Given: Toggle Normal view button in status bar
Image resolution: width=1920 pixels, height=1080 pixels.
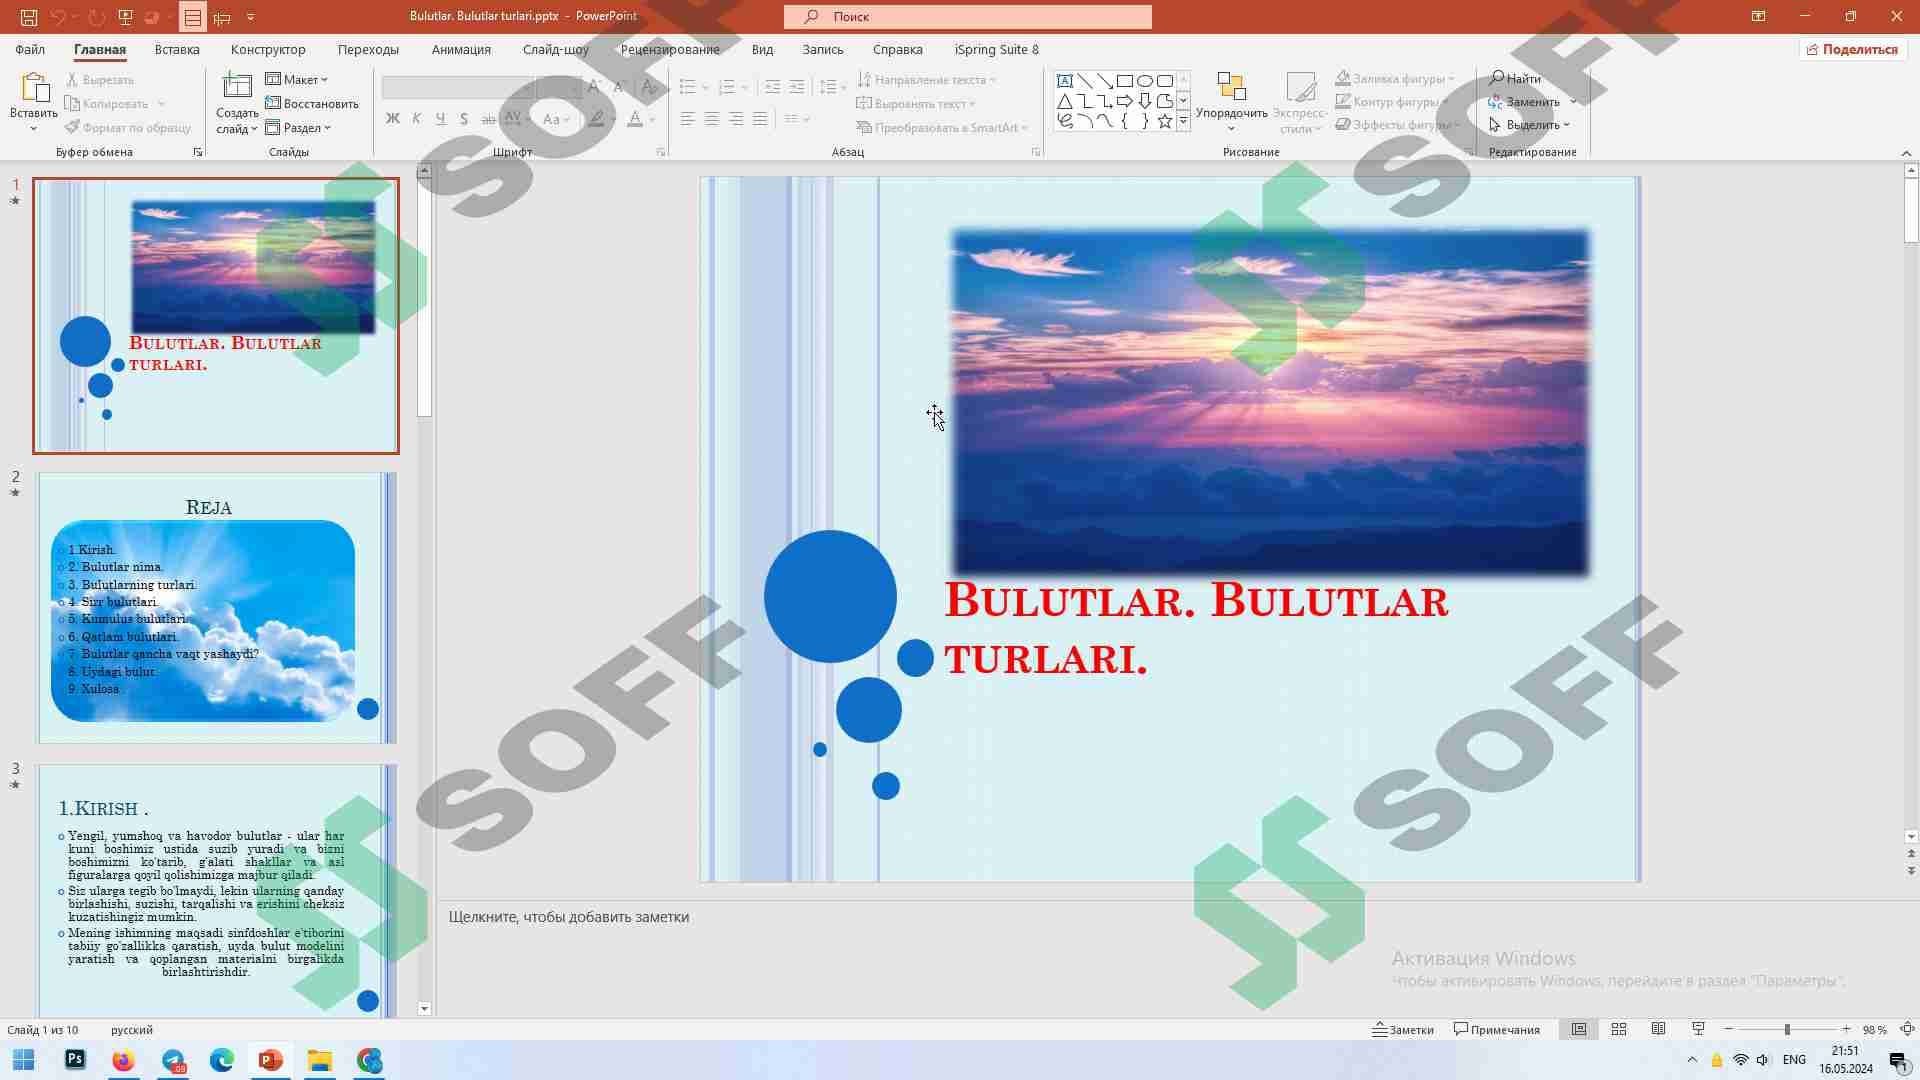Looking at the screenshot, I should coord(1579,1029).
